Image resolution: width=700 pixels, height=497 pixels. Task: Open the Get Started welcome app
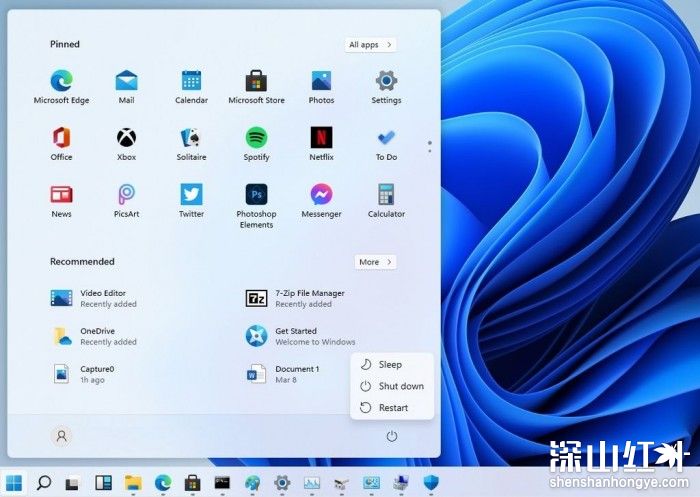300,336
